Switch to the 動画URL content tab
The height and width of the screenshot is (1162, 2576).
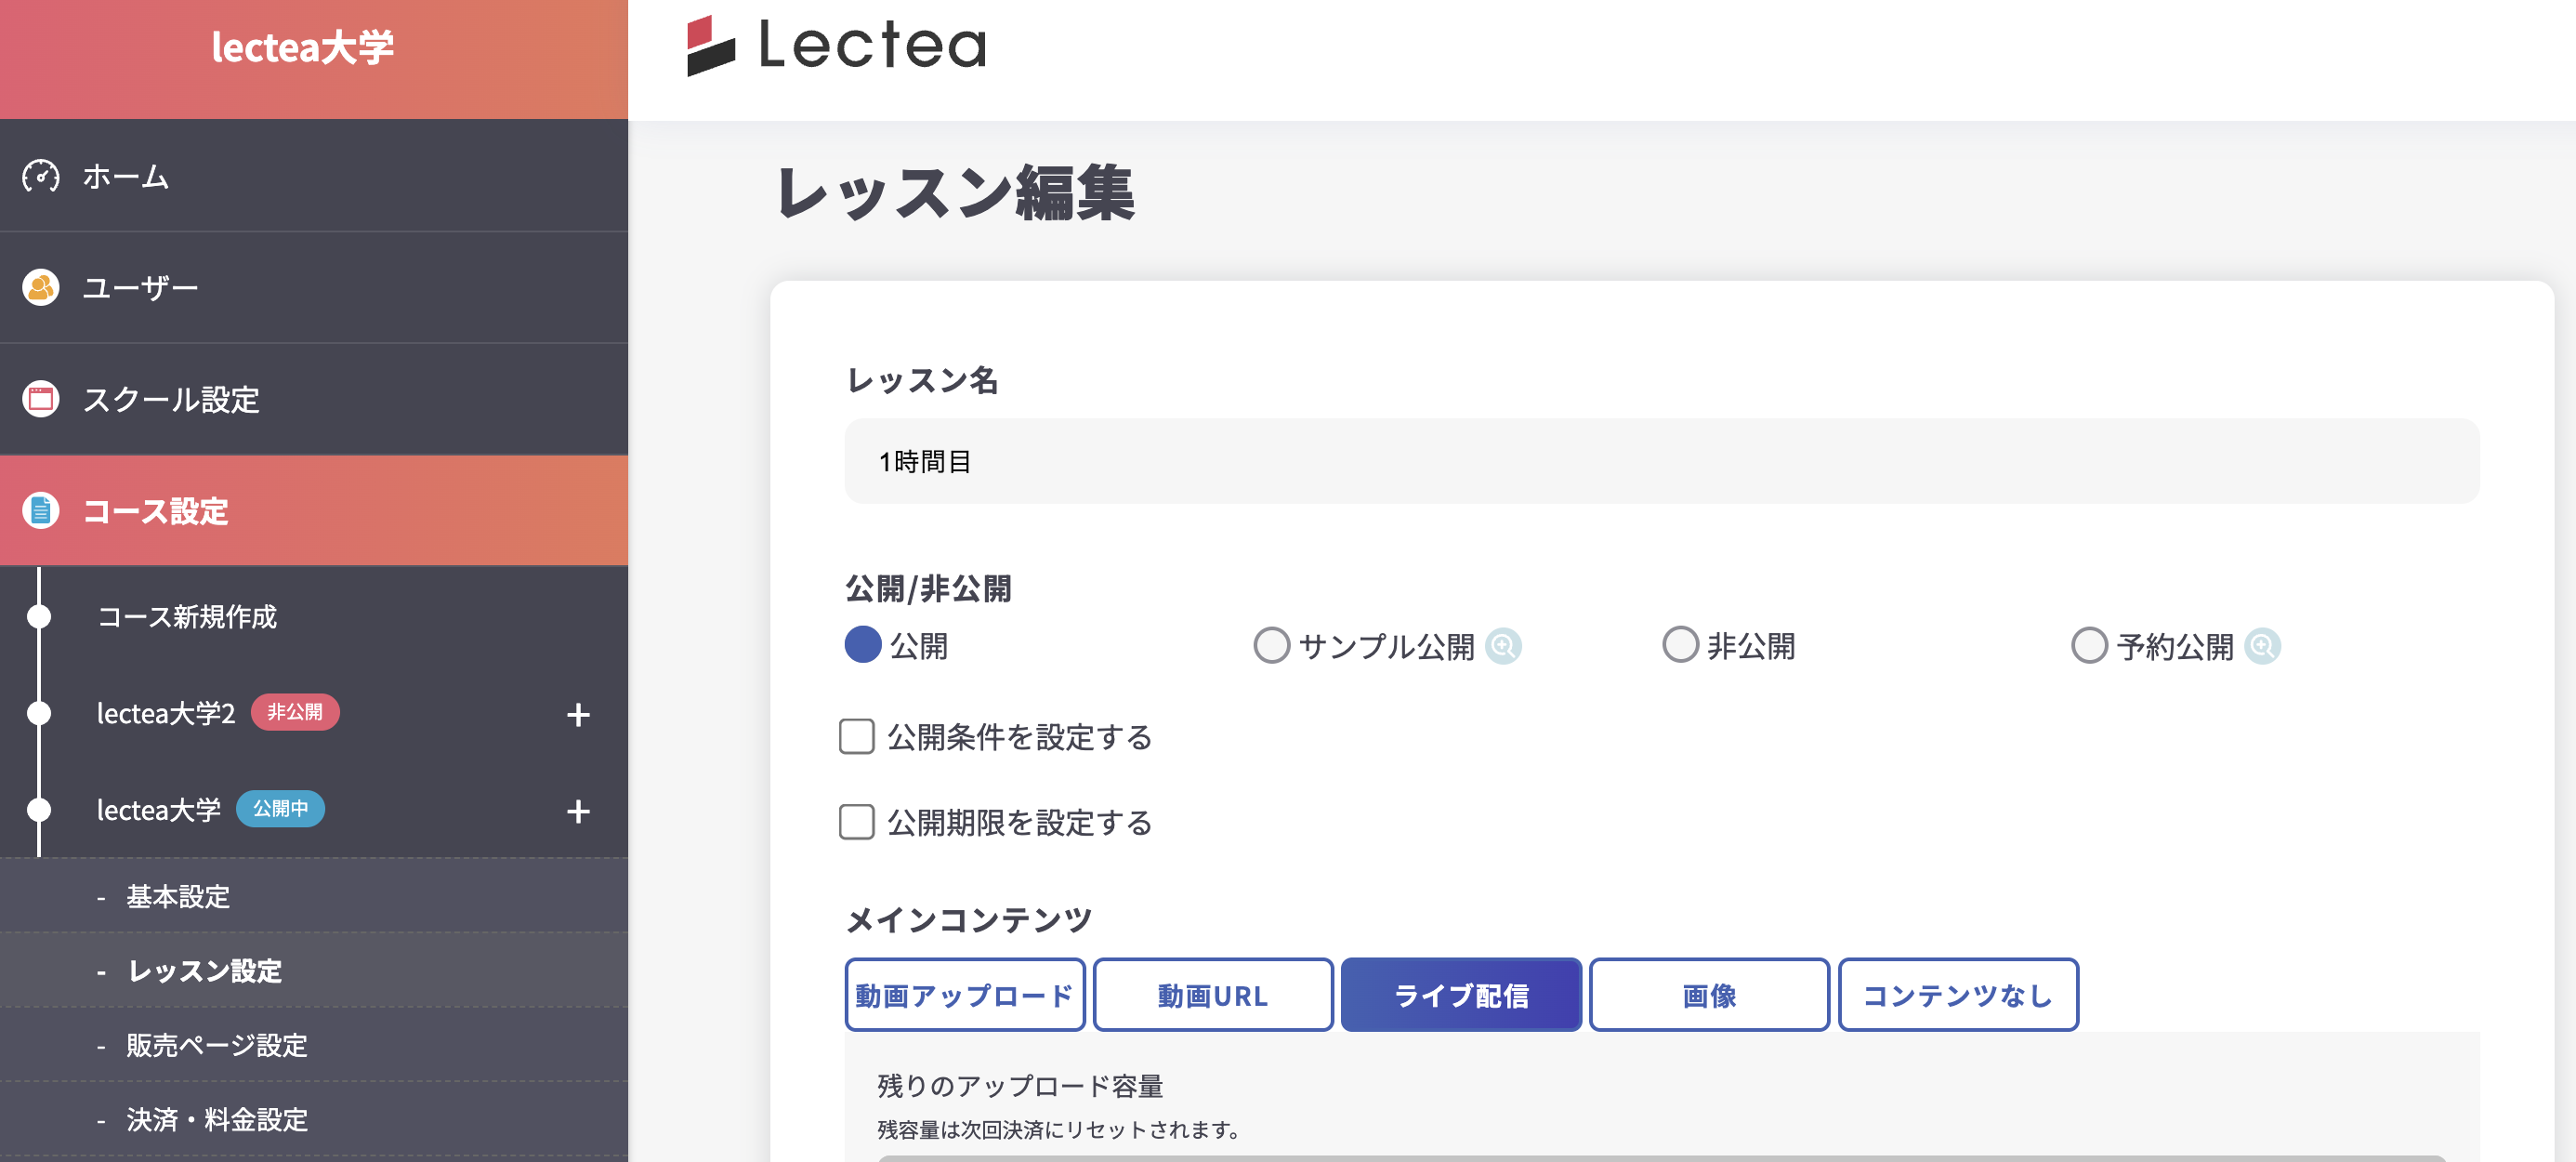point(1213,995)
